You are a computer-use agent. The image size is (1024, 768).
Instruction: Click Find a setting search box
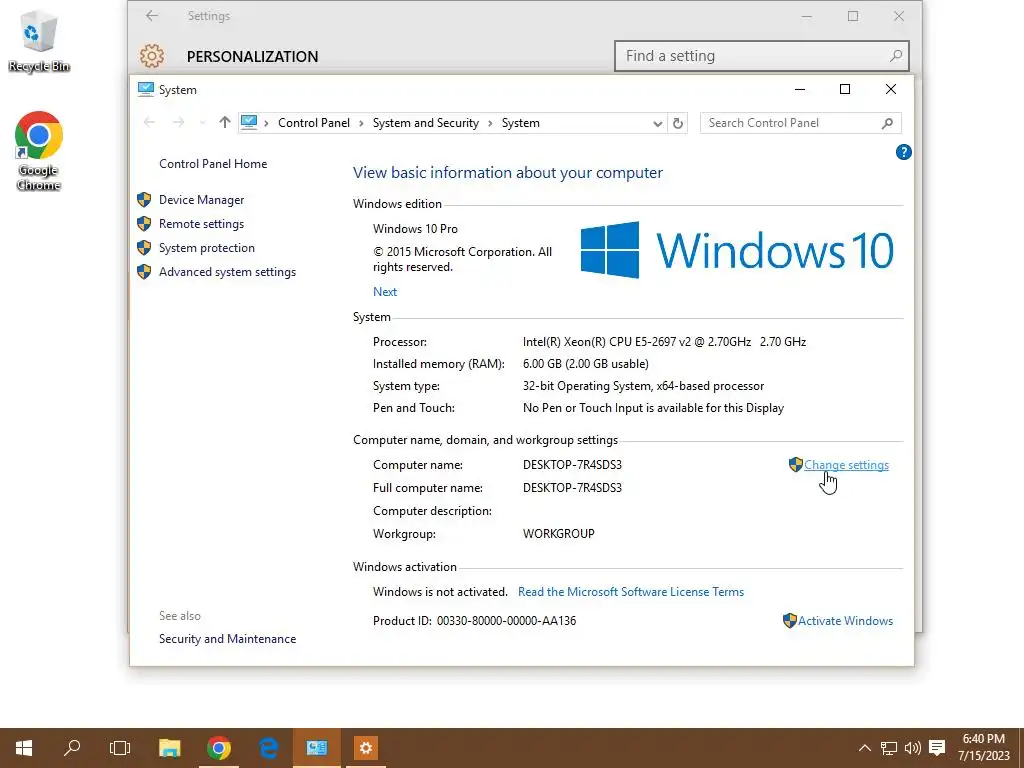(x=761, y=56)
